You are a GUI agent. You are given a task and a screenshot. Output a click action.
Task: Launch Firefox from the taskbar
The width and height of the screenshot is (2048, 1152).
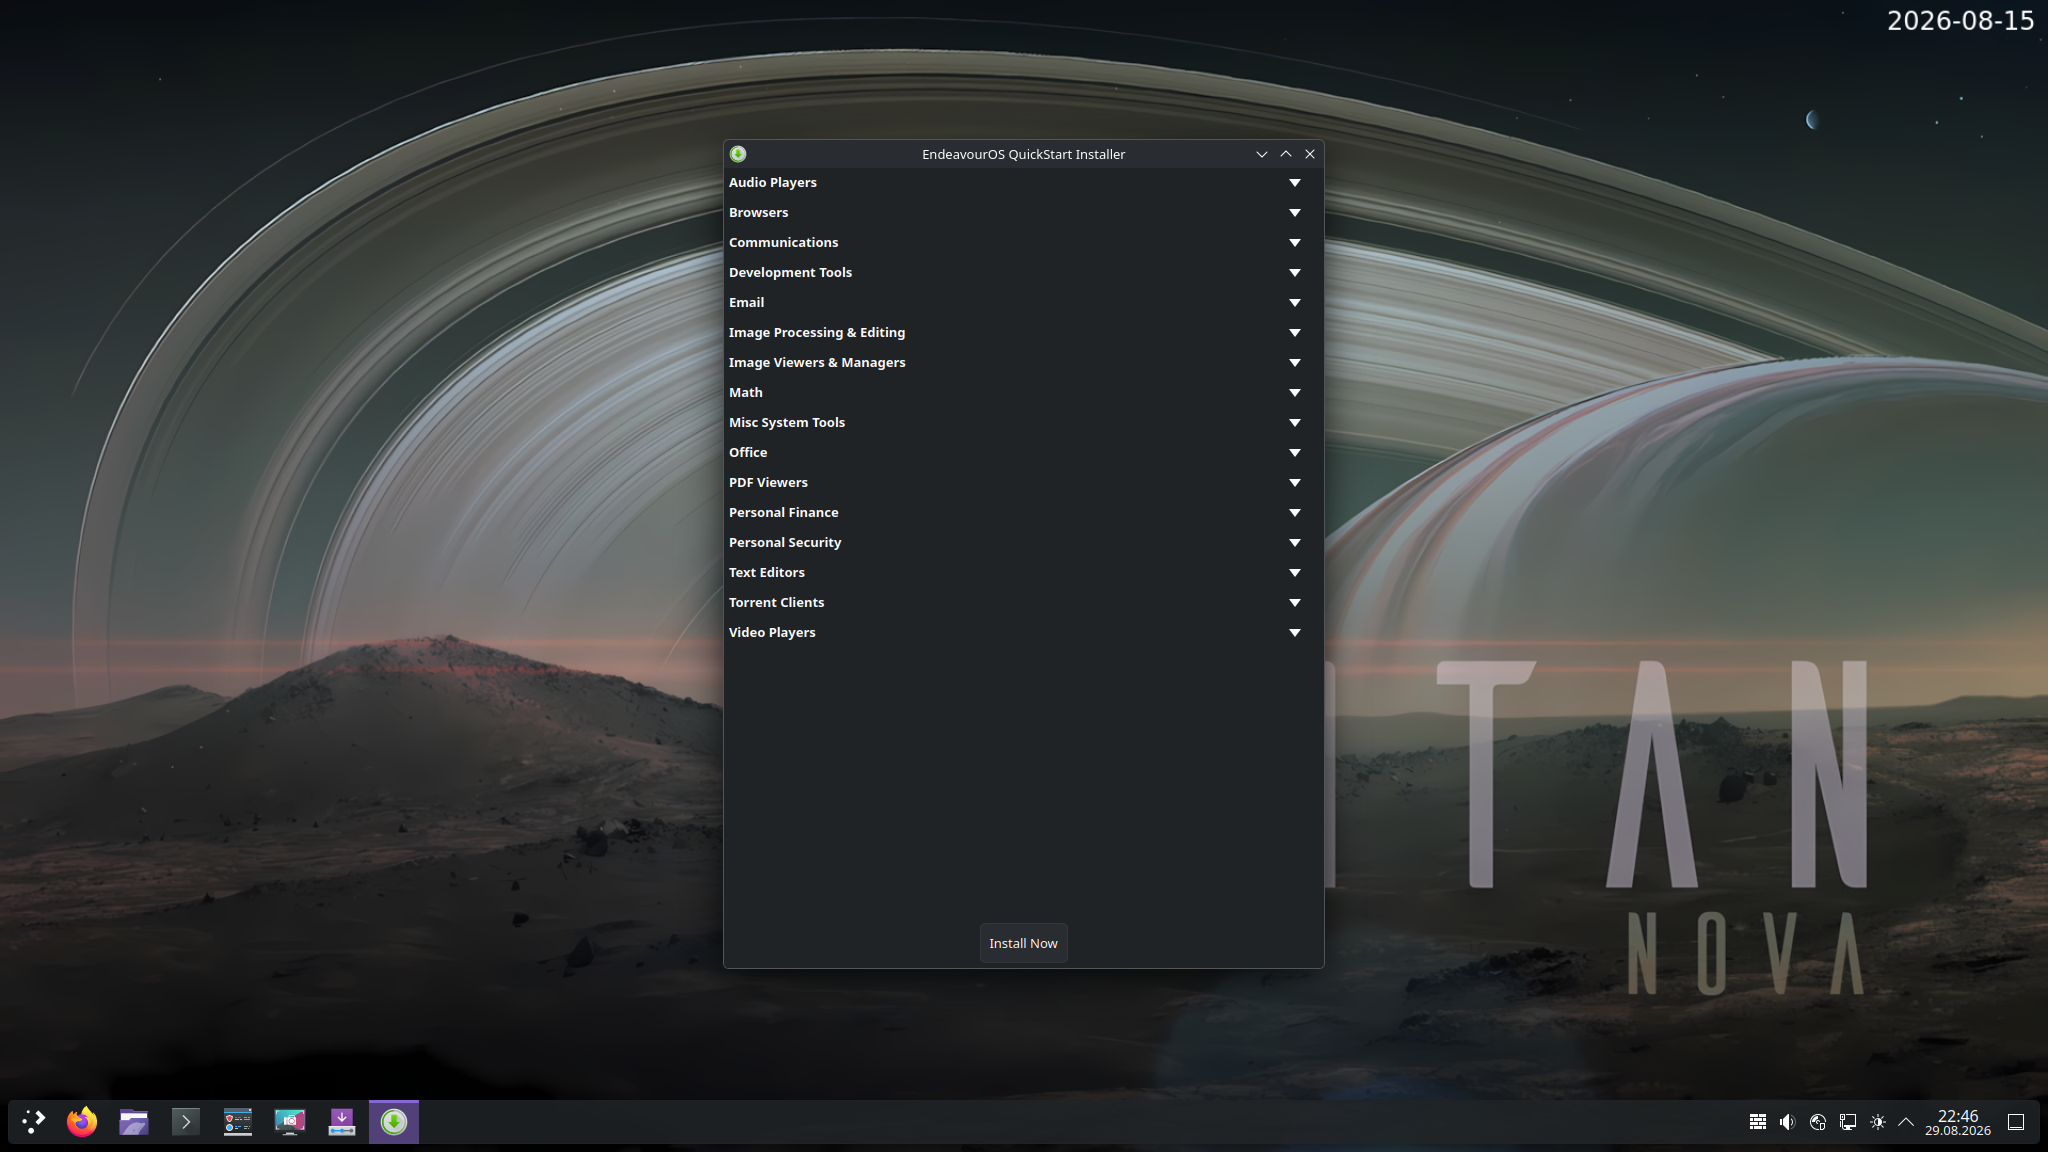[82, 1122]
